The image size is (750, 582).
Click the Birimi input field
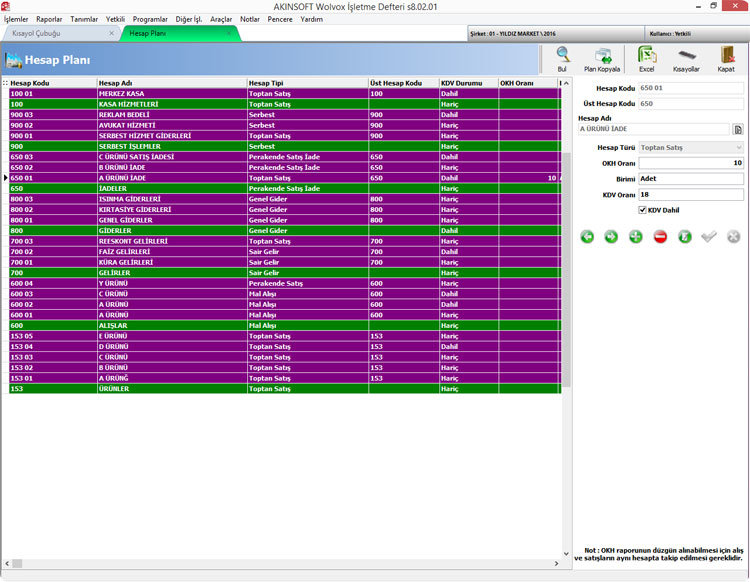(x=691, y=179)
